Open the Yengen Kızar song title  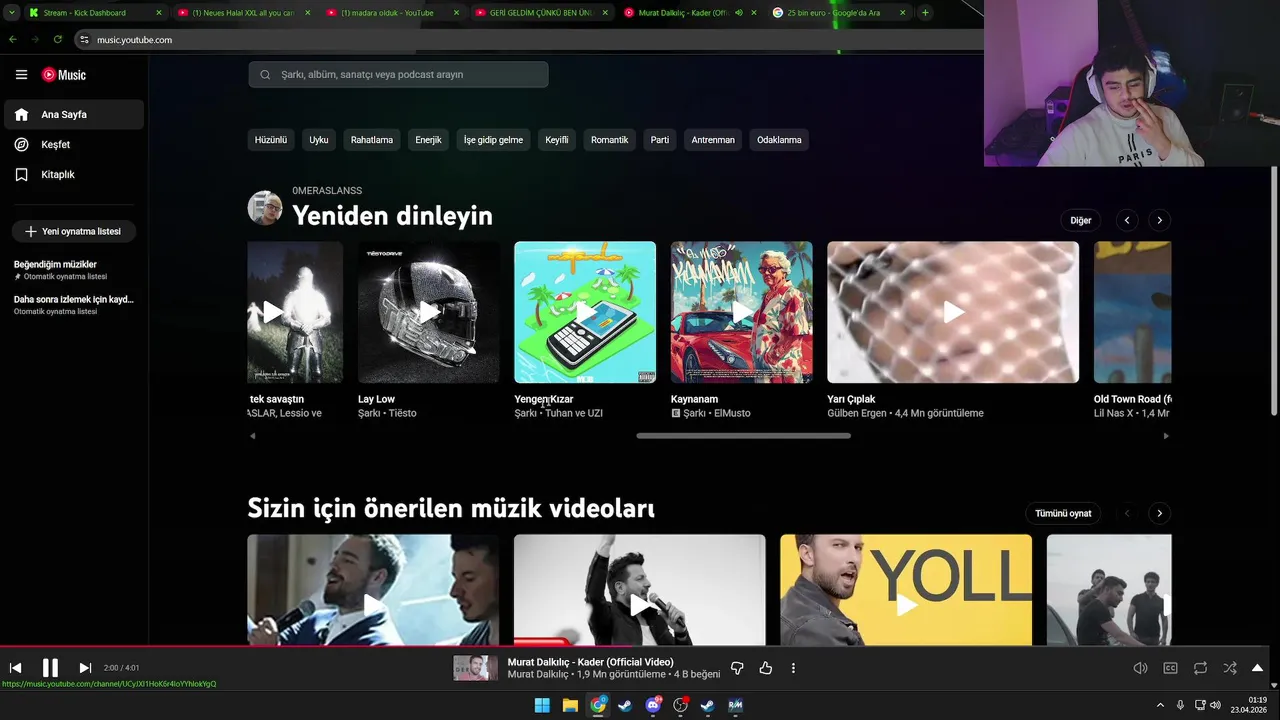pos(544,399)
